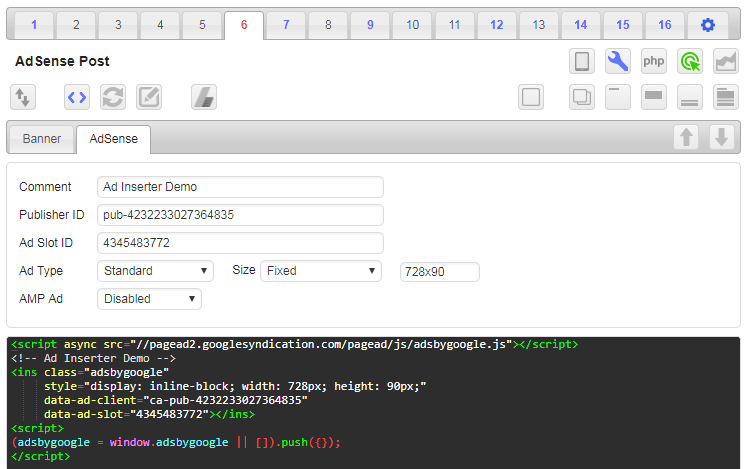Switch to block tab 4
Screen dimensions: 746x469
(160, 25)
